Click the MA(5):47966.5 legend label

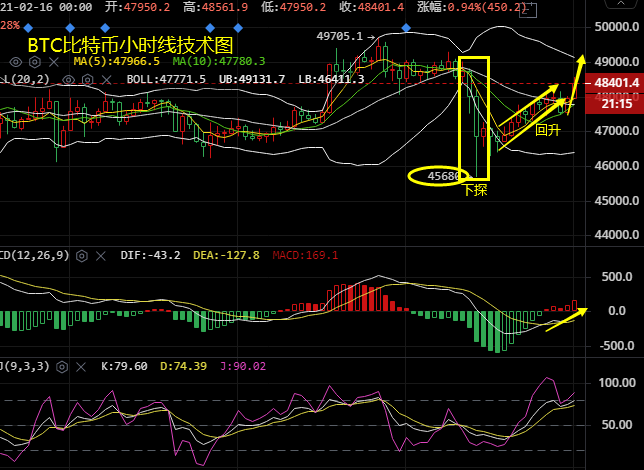point(117,62)
